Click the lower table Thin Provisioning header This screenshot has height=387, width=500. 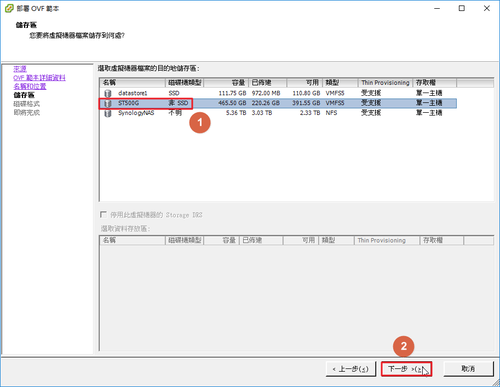(387, 240)
